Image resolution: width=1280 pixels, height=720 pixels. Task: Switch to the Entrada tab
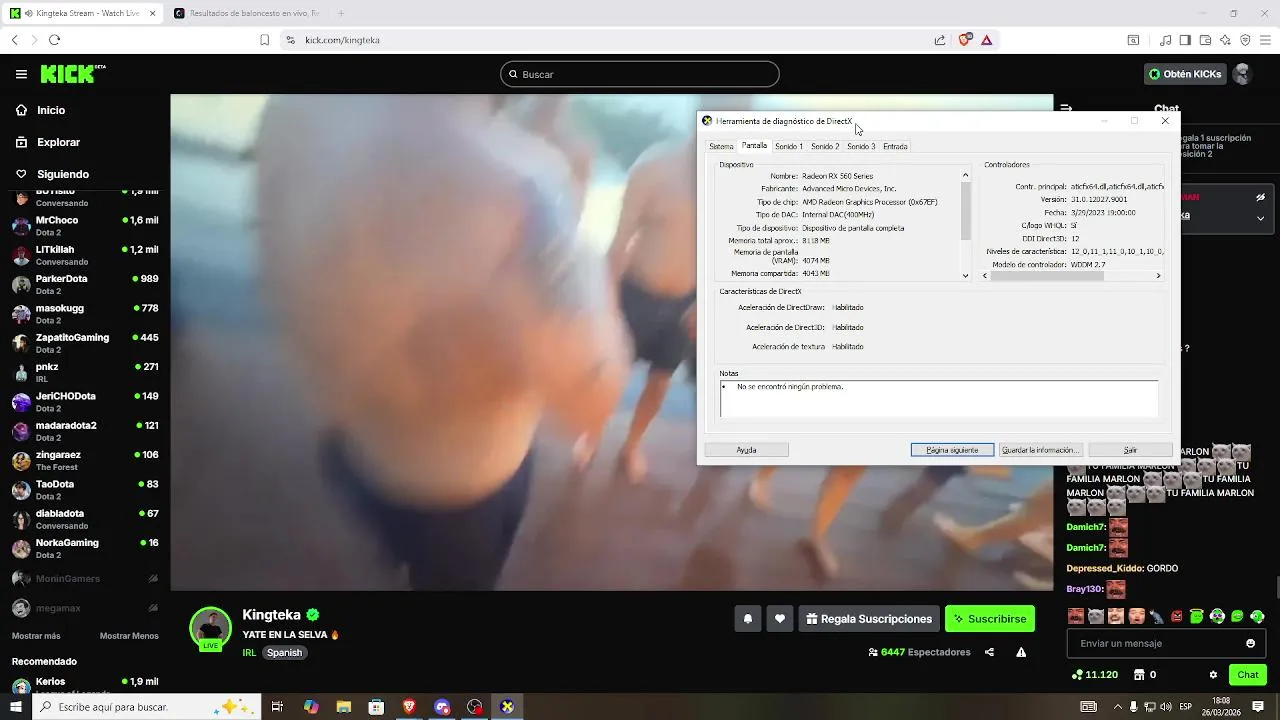coord(895,146)
